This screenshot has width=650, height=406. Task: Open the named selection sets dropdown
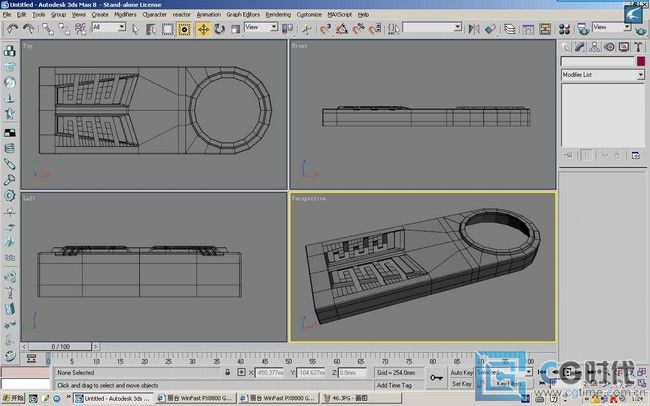pyautogui.click(x=432, y=27)
